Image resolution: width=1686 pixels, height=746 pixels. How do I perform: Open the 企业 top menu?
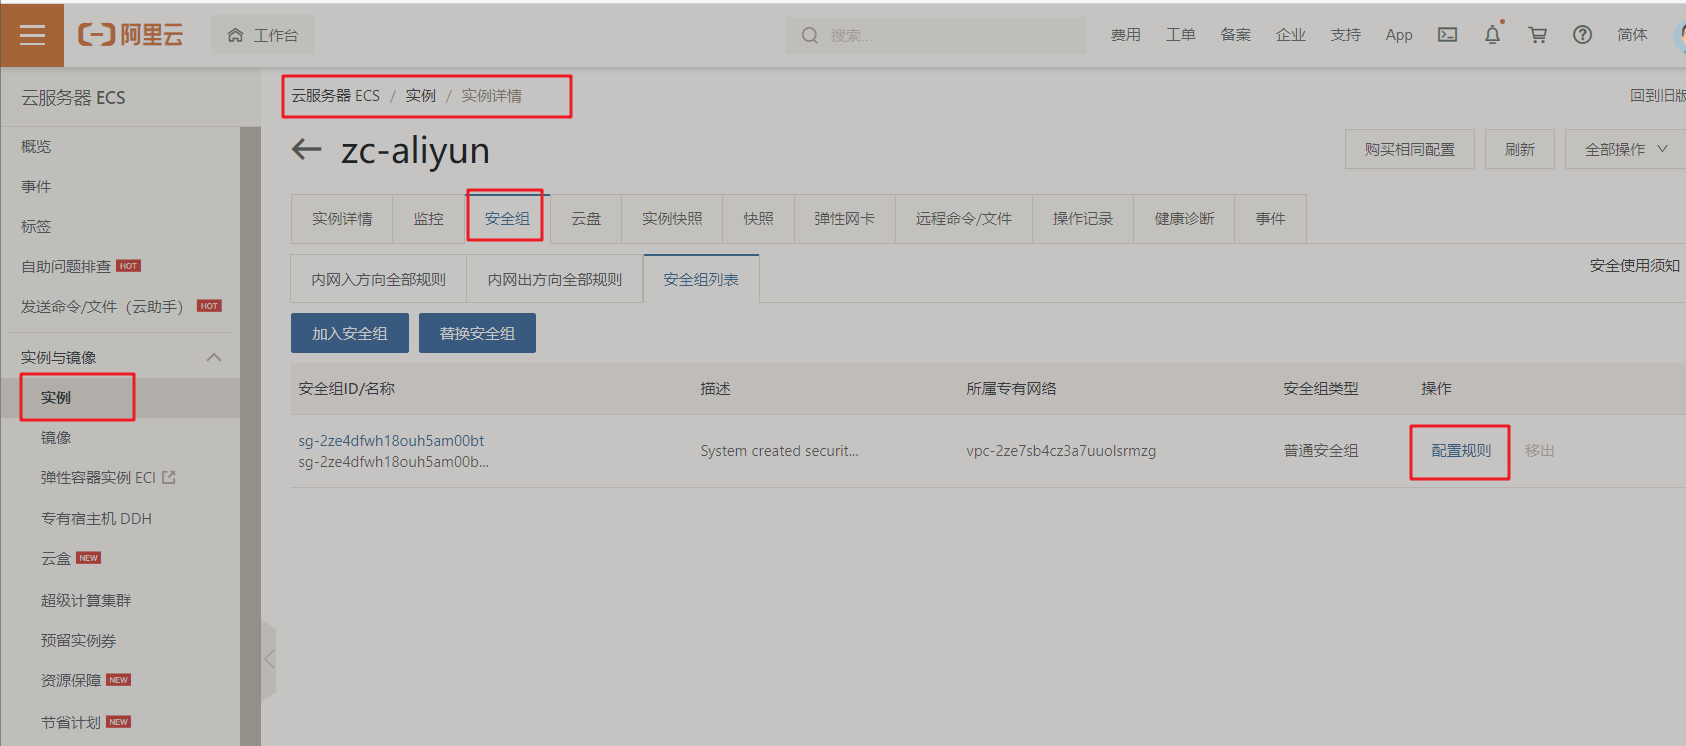point(1291,35)
